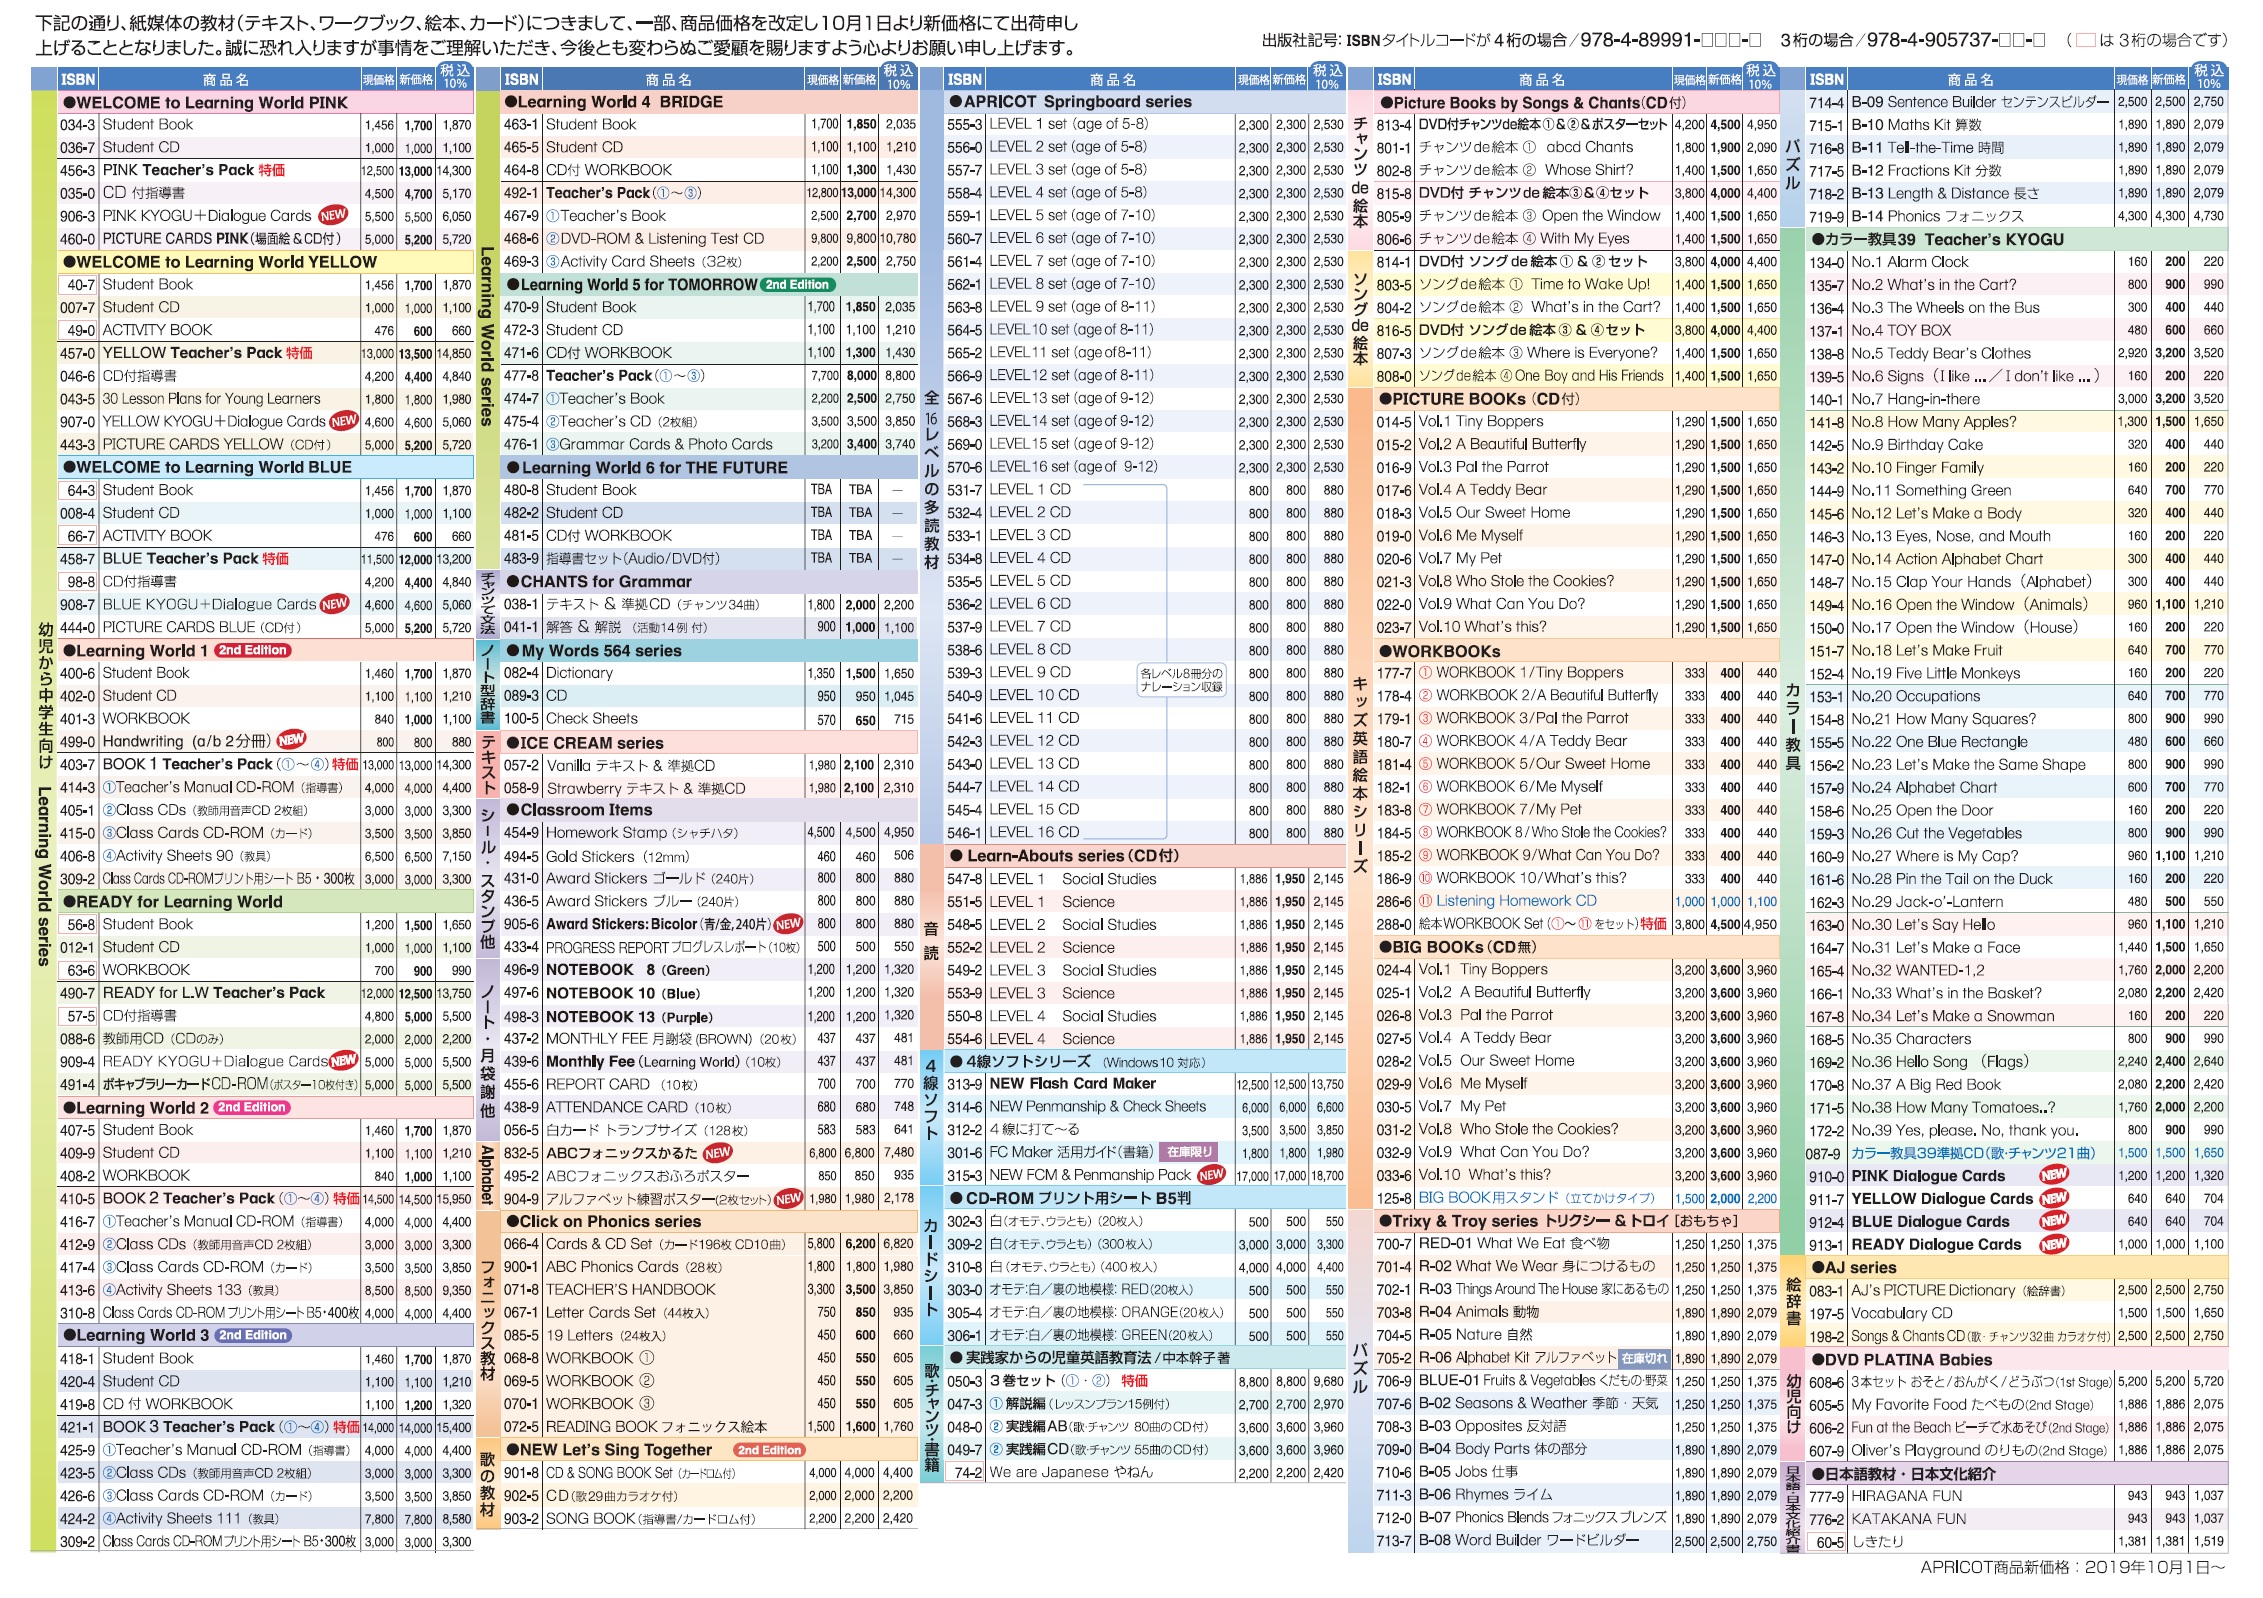Image resolution: width=2263 pixels, height=1598 pixels.
Task: Click 'BIG BOOK用スタンド' product name
Action: coord(1537,1198)
